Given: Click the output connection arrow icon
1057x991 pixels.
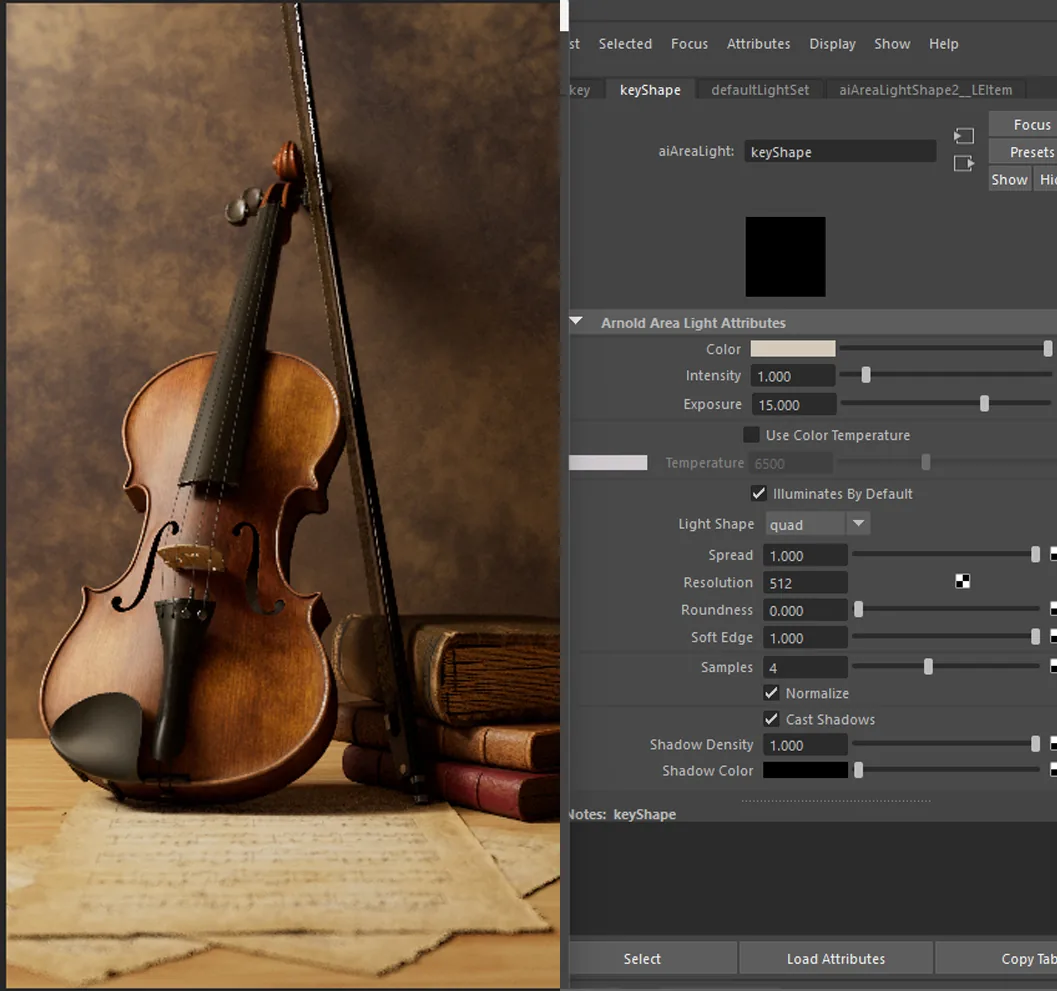Looking at the screenshot, I should click(x=963, y=163).
